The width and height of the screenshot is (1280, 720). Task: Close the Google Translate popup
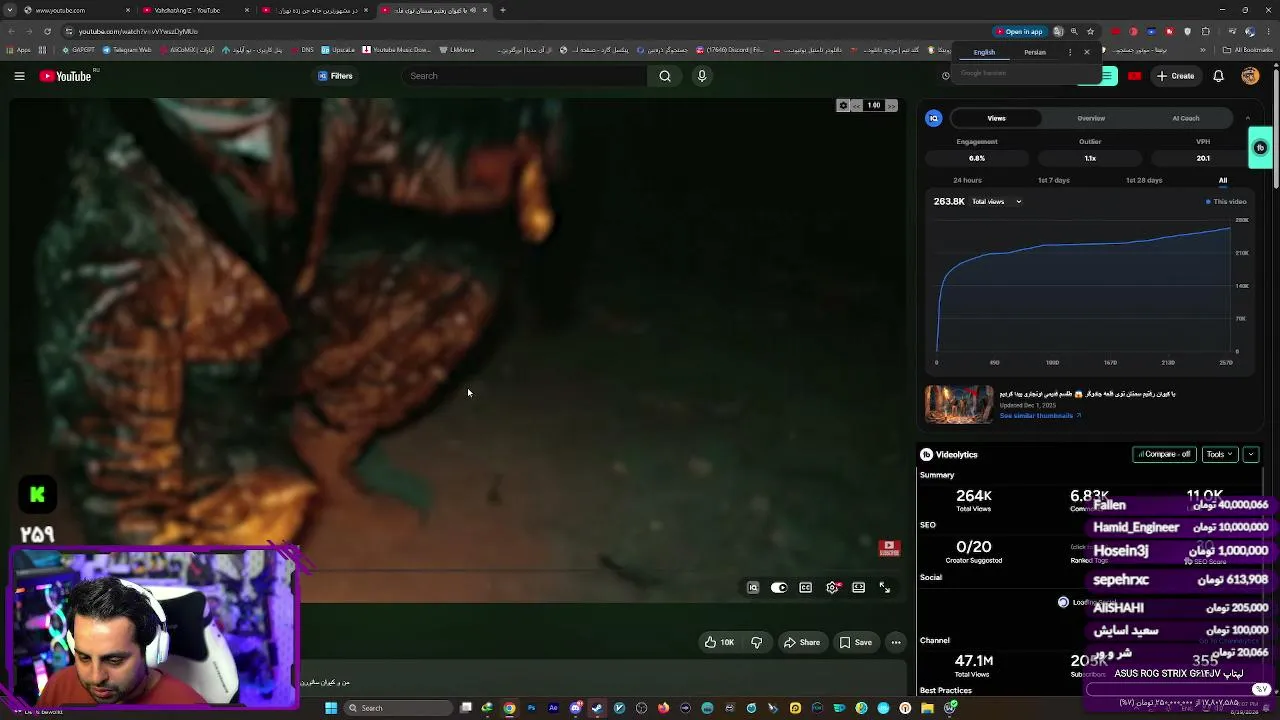[x=1087, y=52]
